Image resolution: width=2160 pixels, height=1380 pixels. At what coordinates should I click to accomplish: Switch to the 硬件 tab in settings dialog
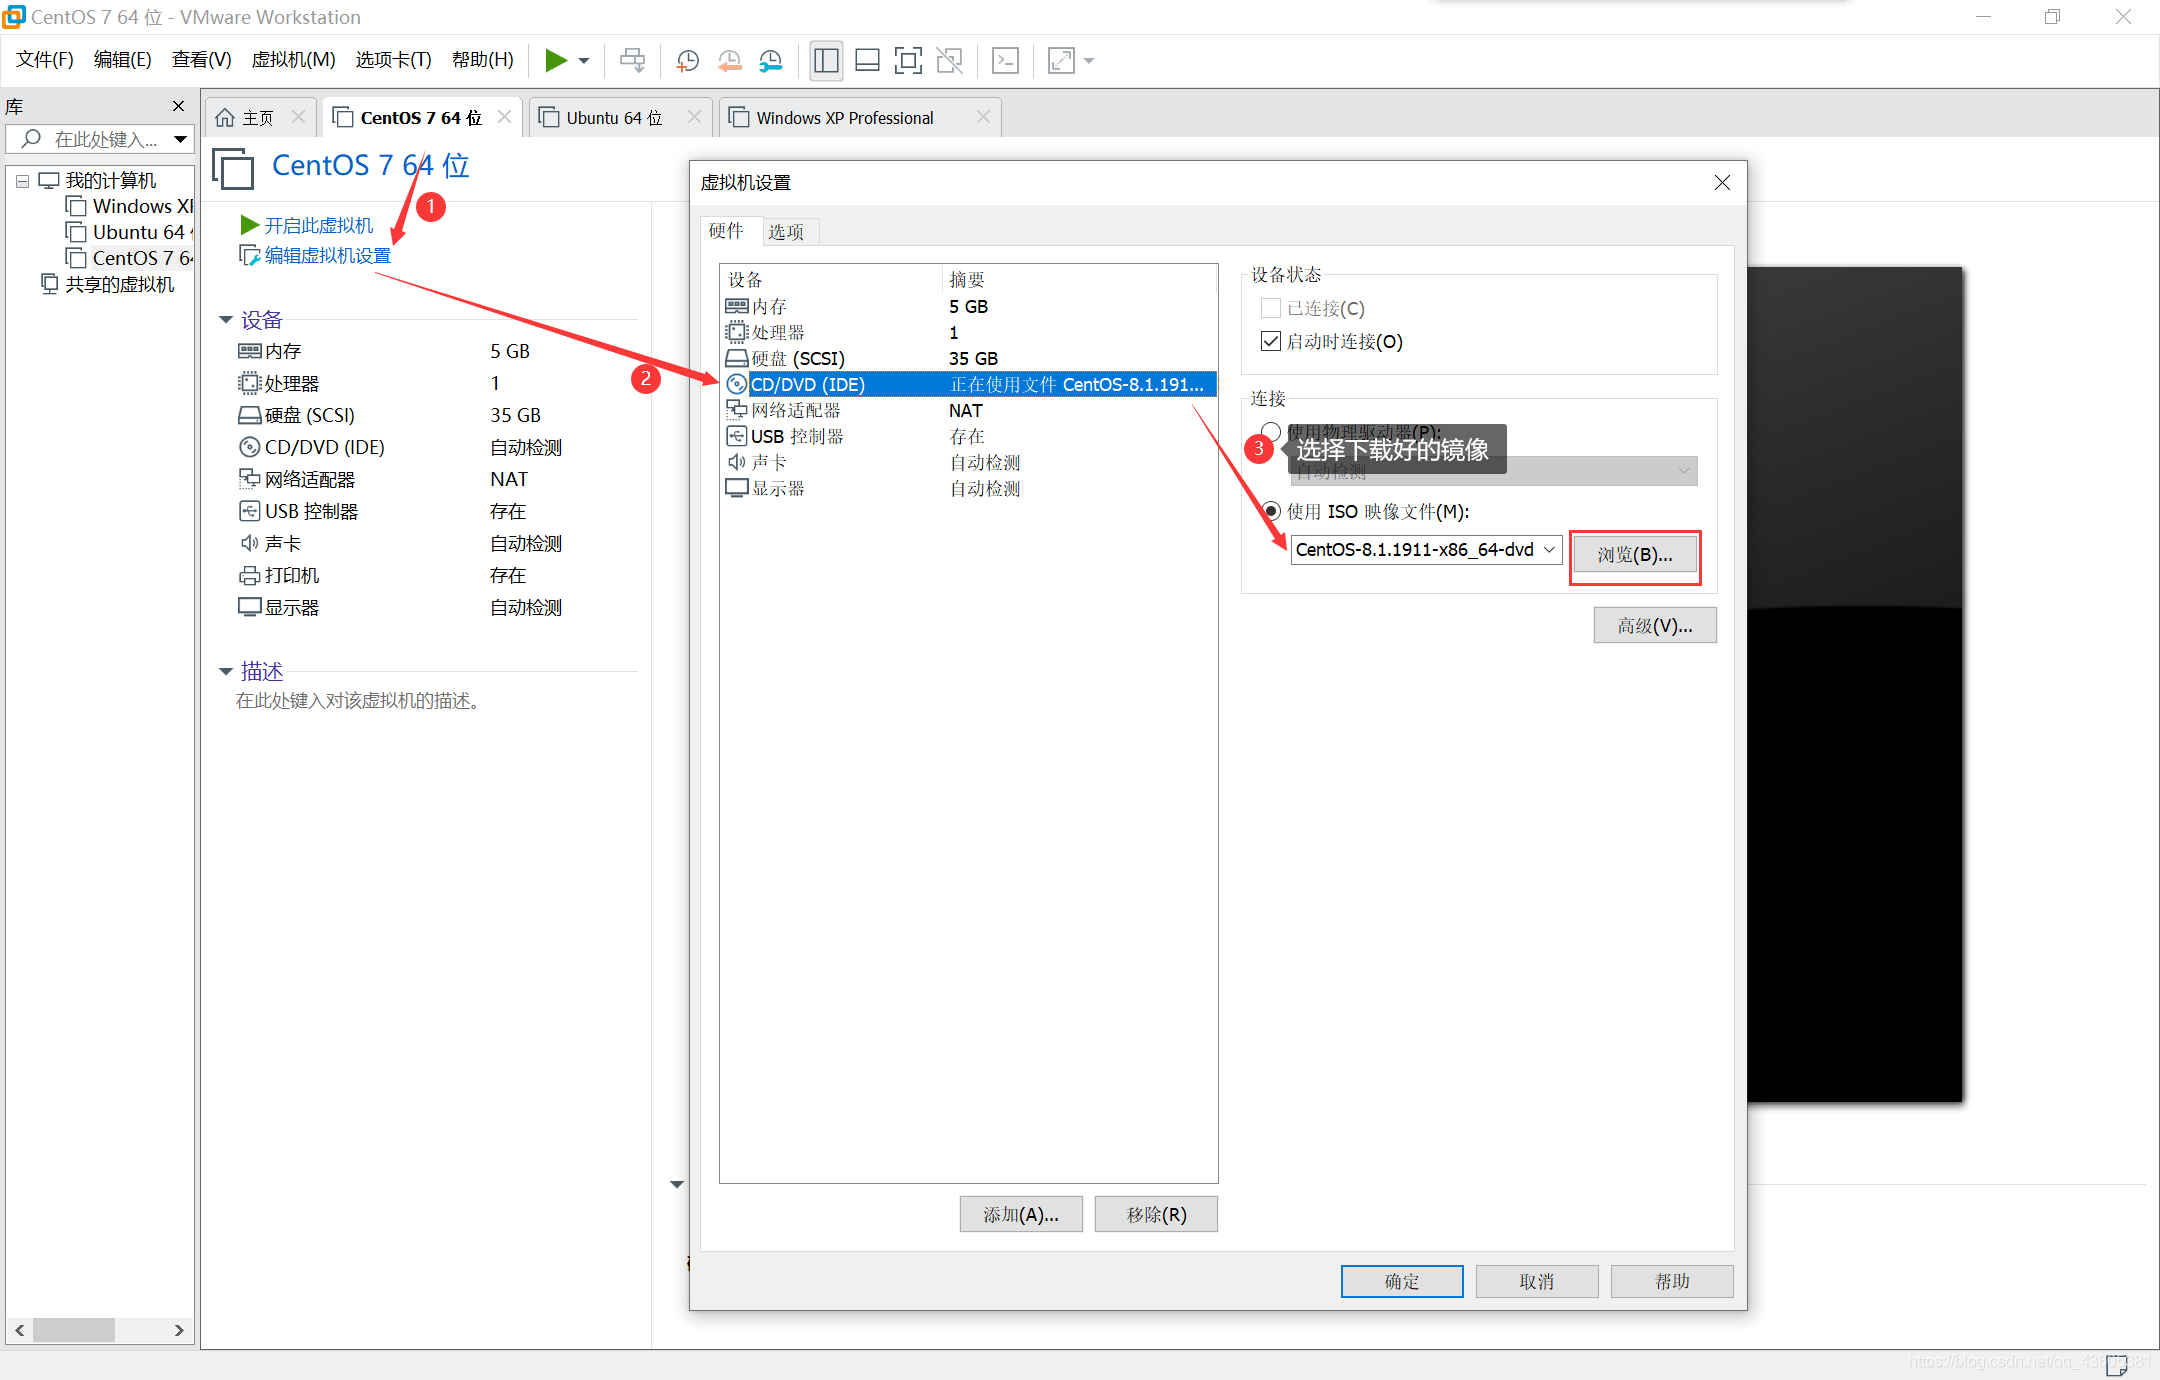point(726,231)
